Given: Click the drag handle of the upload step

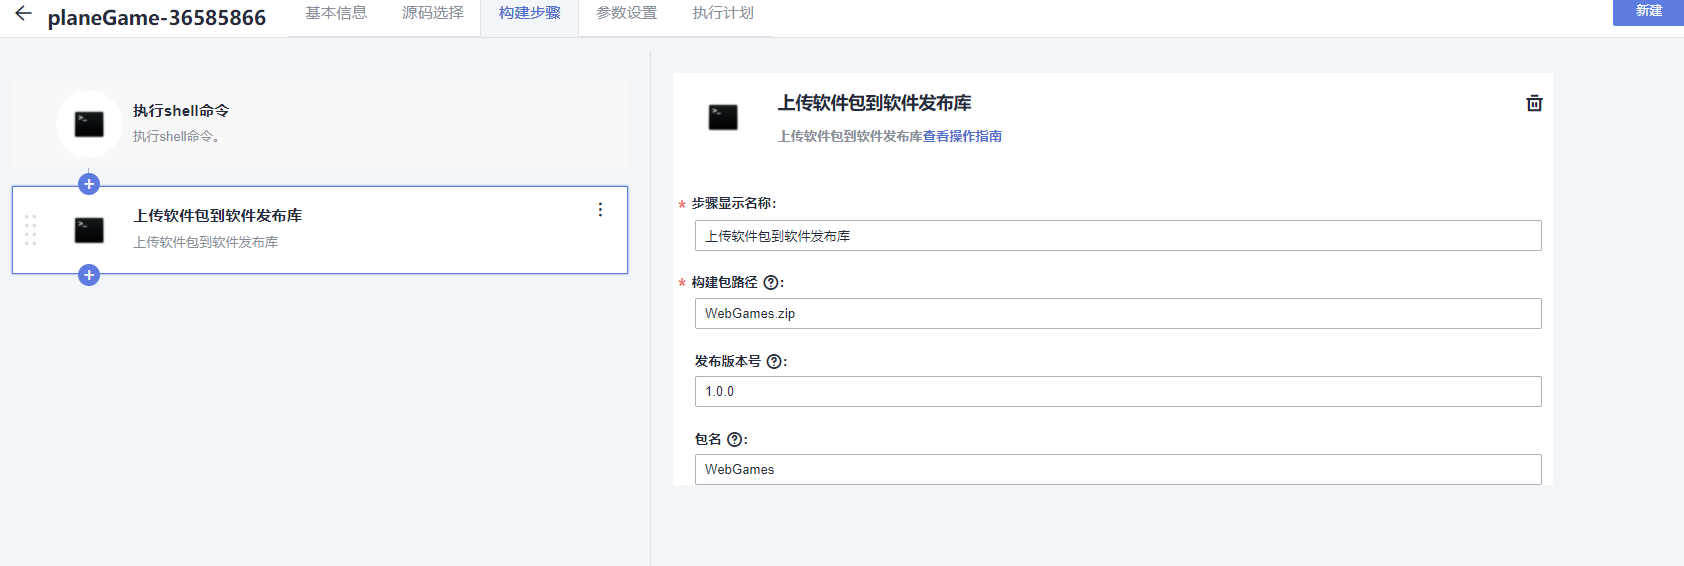Looking at the screenshot, I should (30, 230).
